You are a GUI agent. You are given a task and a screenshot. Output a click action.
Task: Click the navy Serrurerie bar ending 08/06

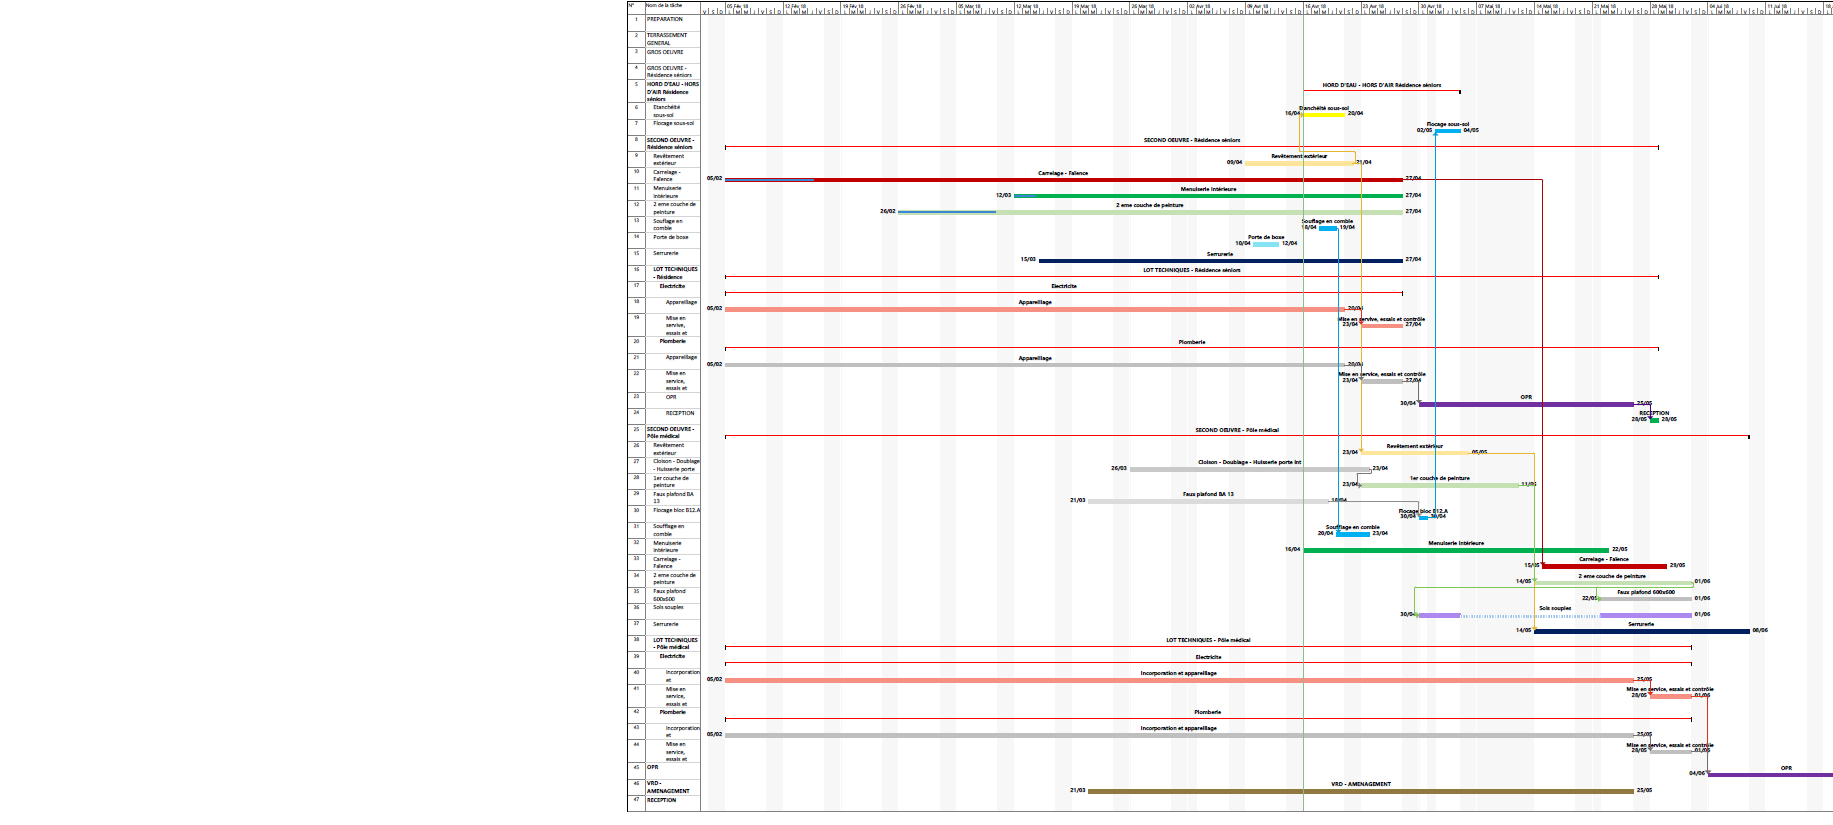click(1642, 631)
